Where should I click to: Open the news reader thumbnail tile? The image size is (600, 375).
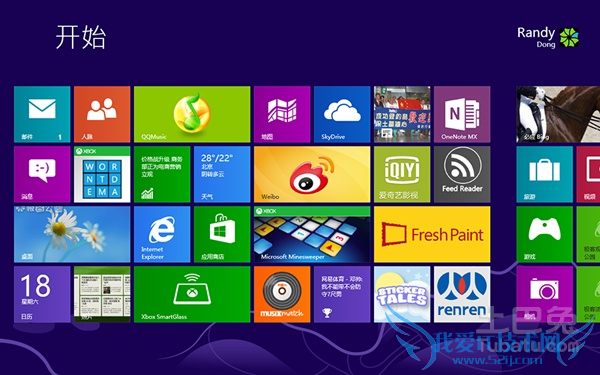[x=102, y=294]
